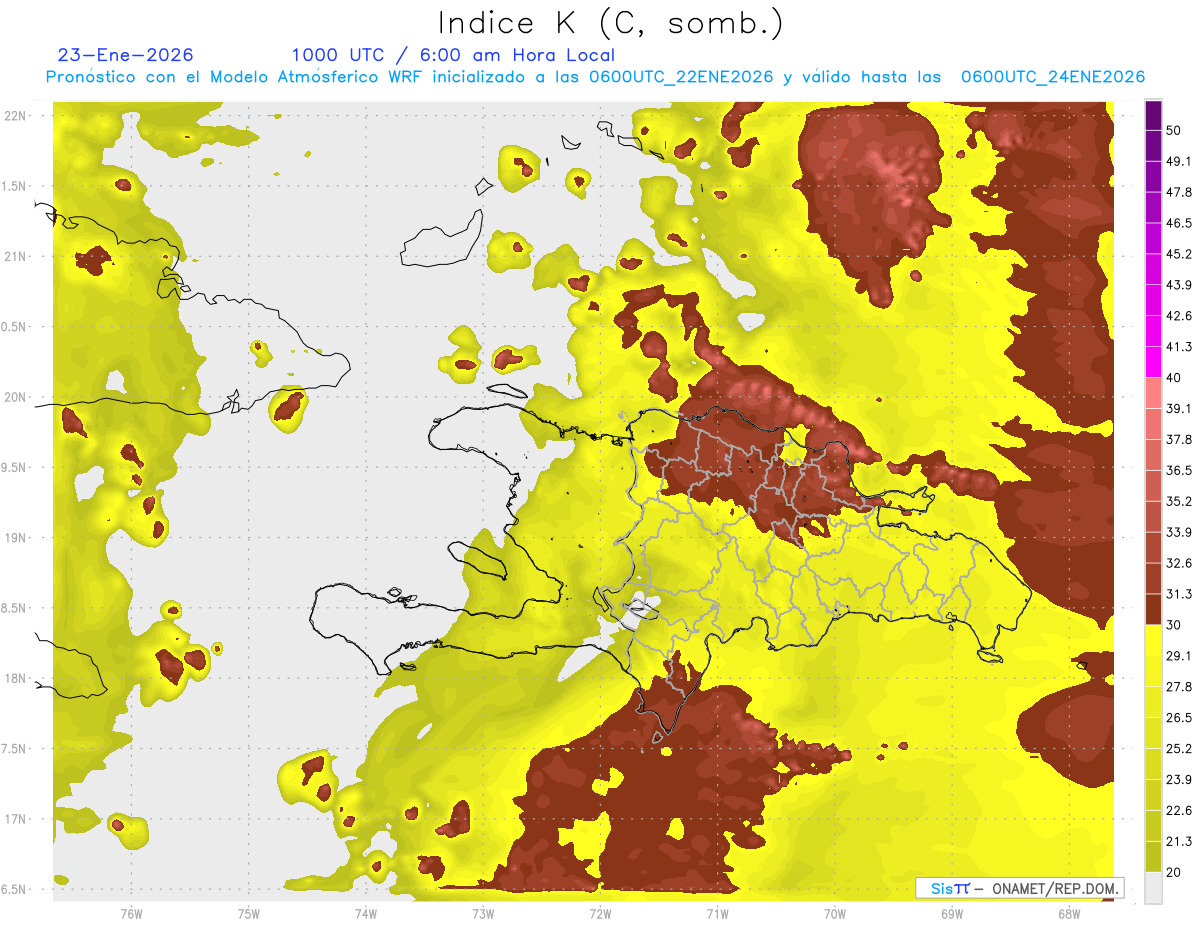The width and height of the screenshot is (1200, 927).
Task: Click the legend value "30"
Action: pos(1175,625)
